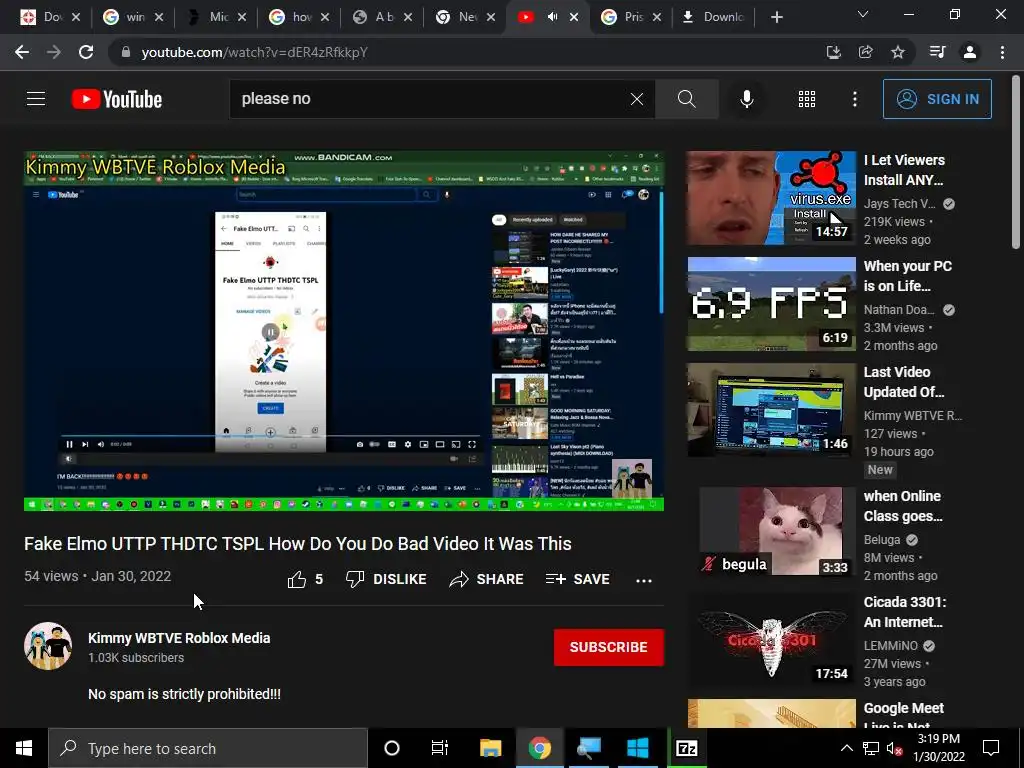Open the Windows Start menu

pyautogui.click(x=24, y=748)
